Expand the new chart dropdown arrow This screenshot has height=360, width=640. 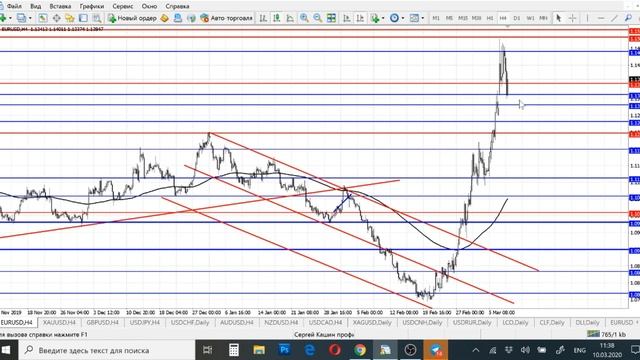(10, 18)
